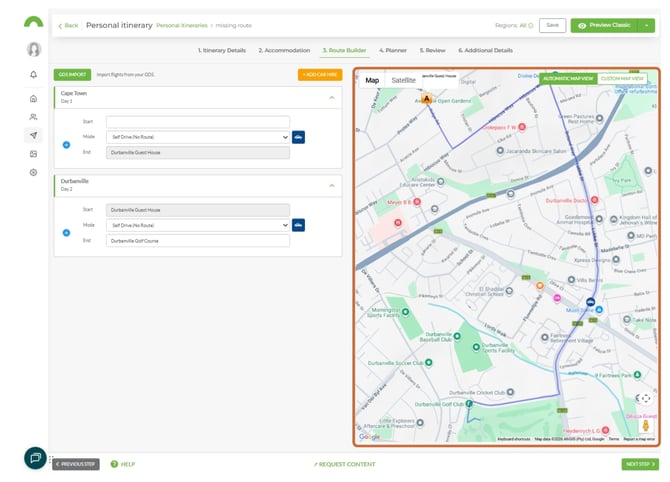The width and height of the screenshot is (670, 482).
Task: Select Satellite view type
Action: 403,80
